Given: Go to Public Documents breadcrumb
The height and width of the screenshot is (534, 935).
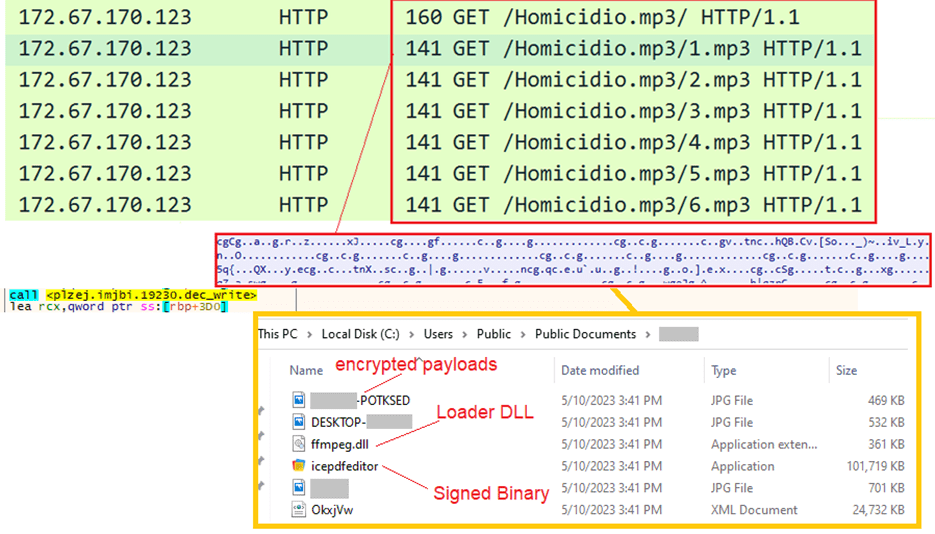Looking at the screenshot, I should [585, 334].
